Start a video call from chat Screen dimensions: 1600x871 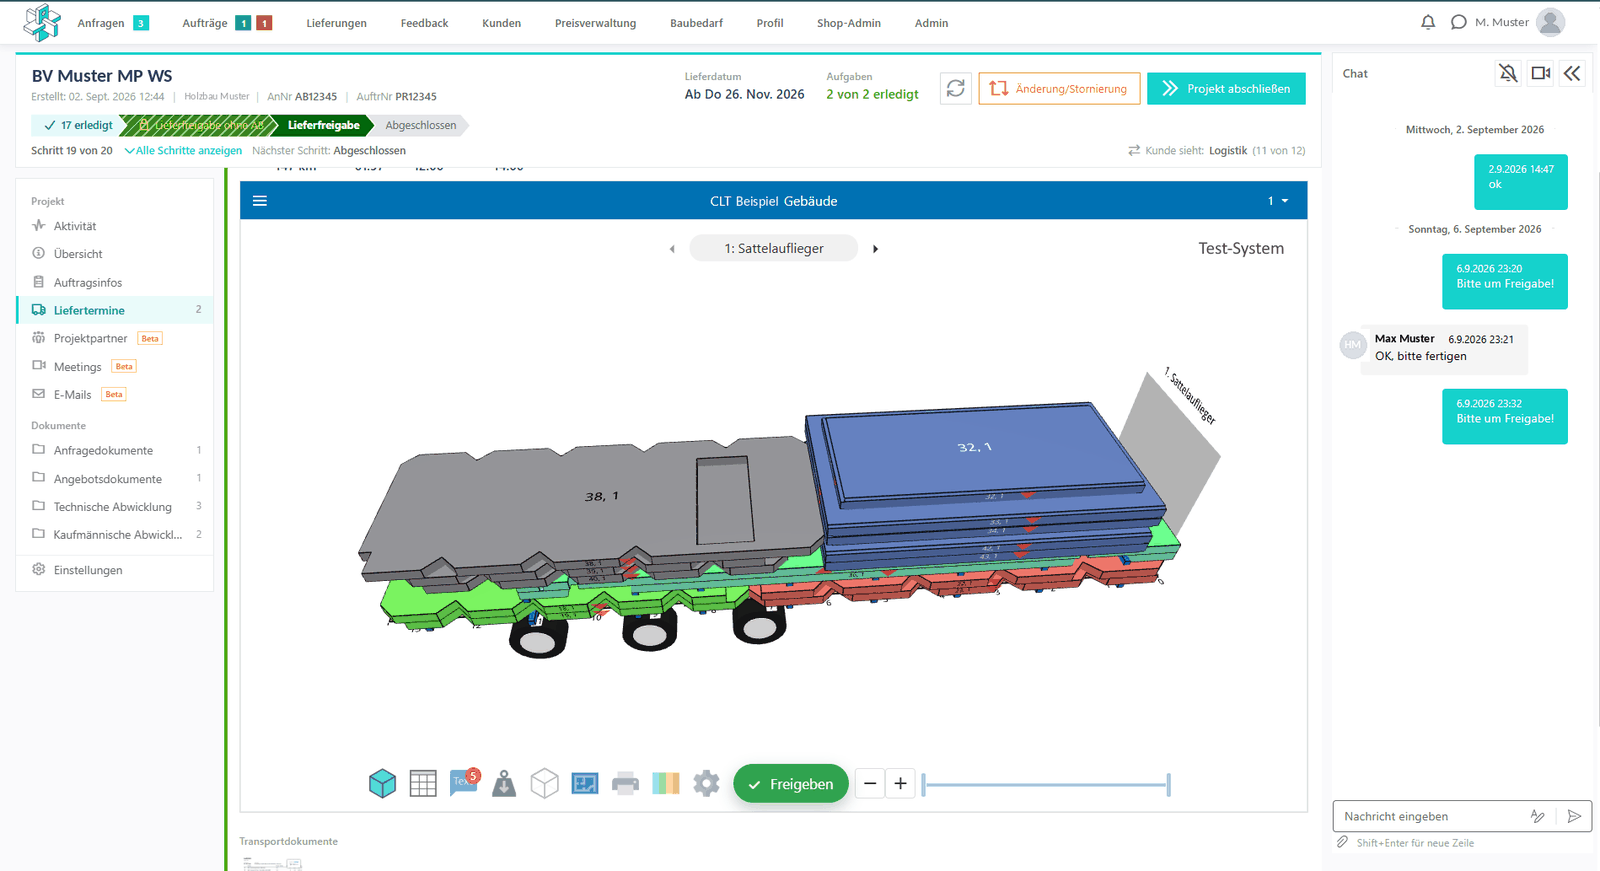(x=1541, y=73)
